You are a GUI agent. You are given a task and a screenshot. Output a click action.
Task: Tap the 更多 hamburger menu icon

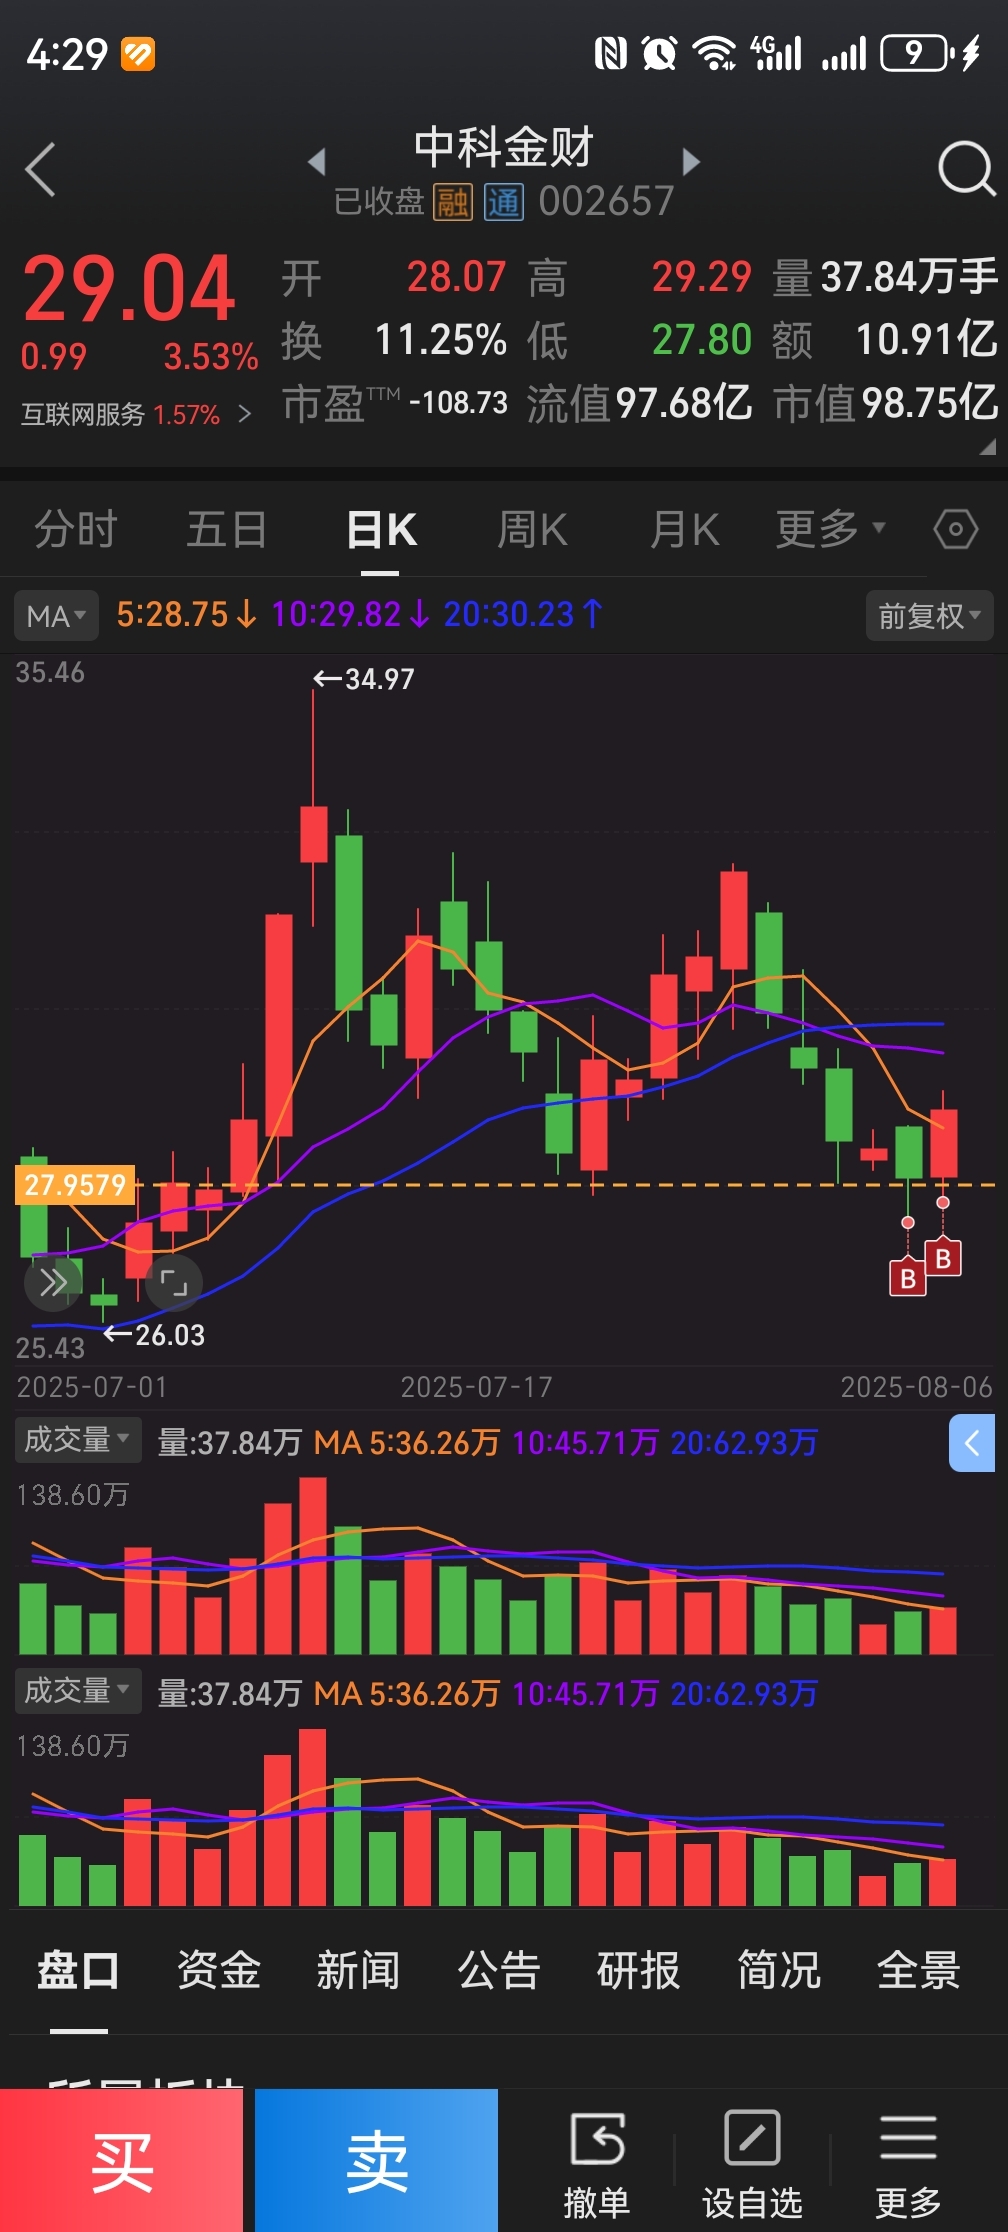908,2139
